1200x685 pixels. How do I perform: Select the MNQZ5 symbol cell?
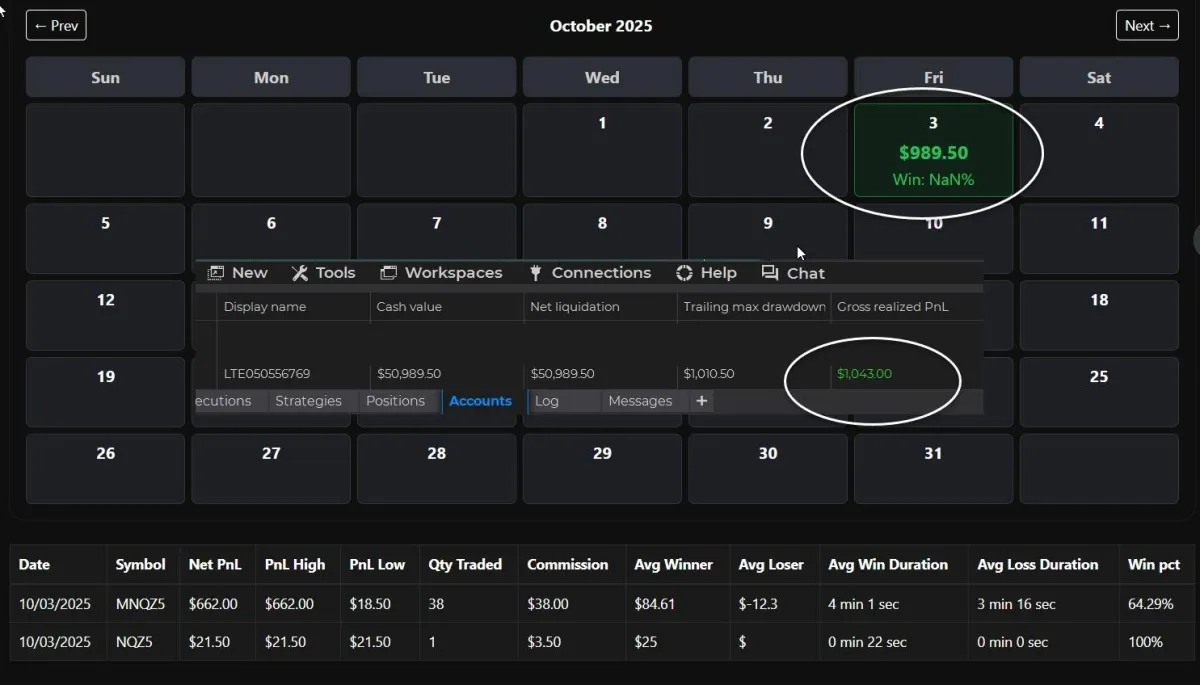click(141, 604)
